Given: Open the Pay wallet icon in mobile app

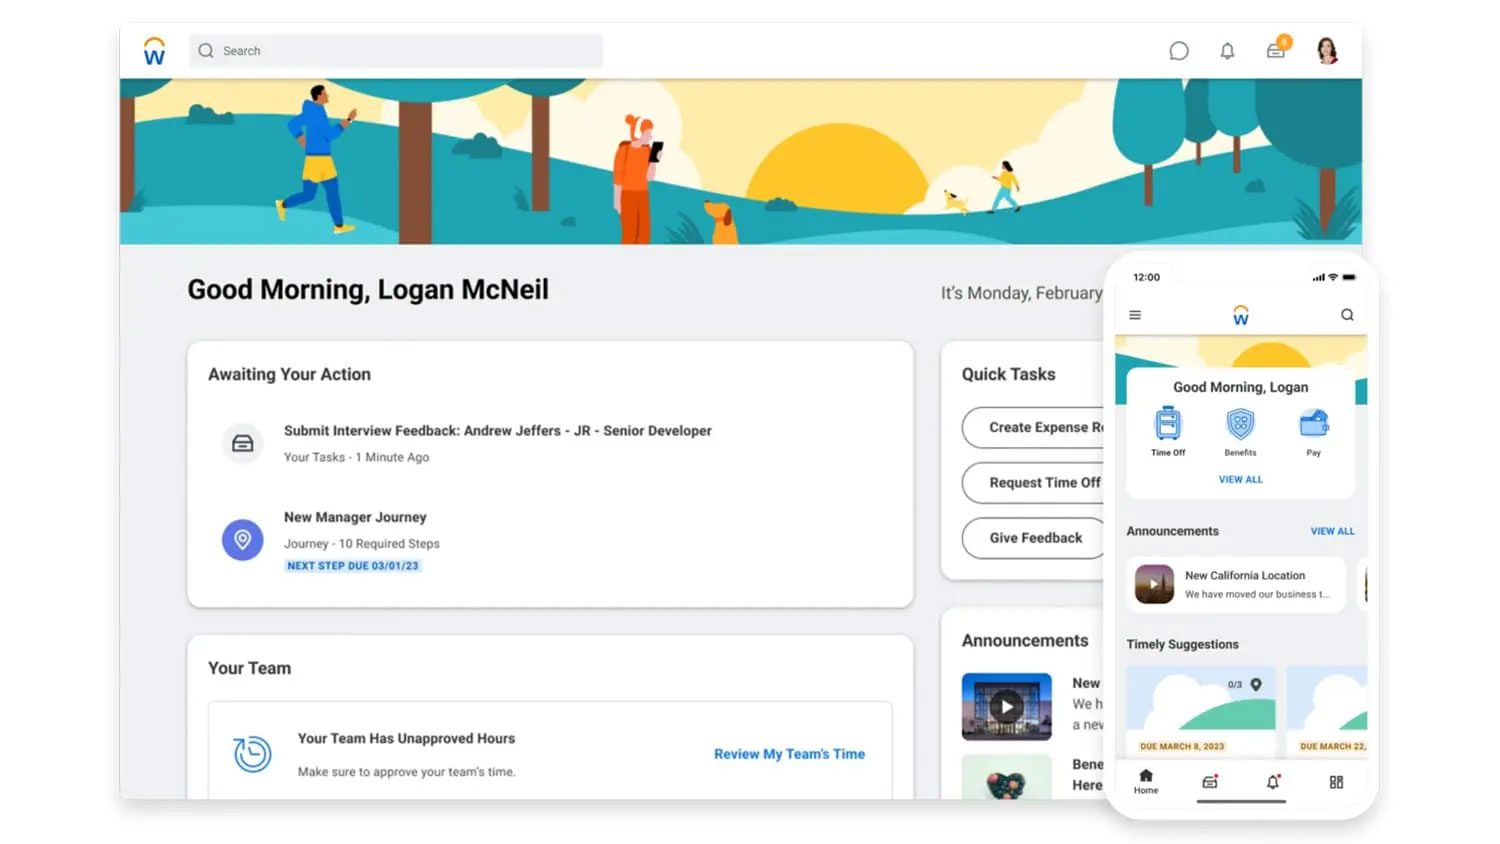Looking at the screenshot, I should (1314, 424).
